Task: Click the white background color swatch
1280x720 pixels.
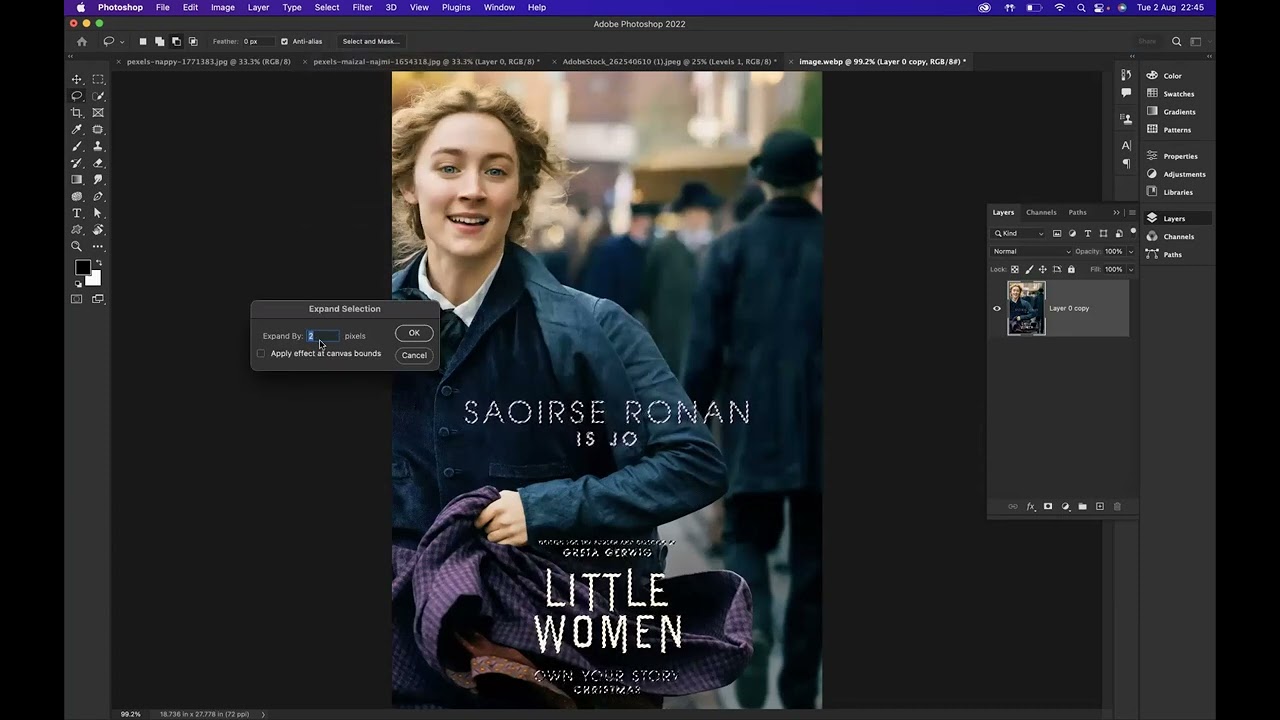Action: pos(95,279)
